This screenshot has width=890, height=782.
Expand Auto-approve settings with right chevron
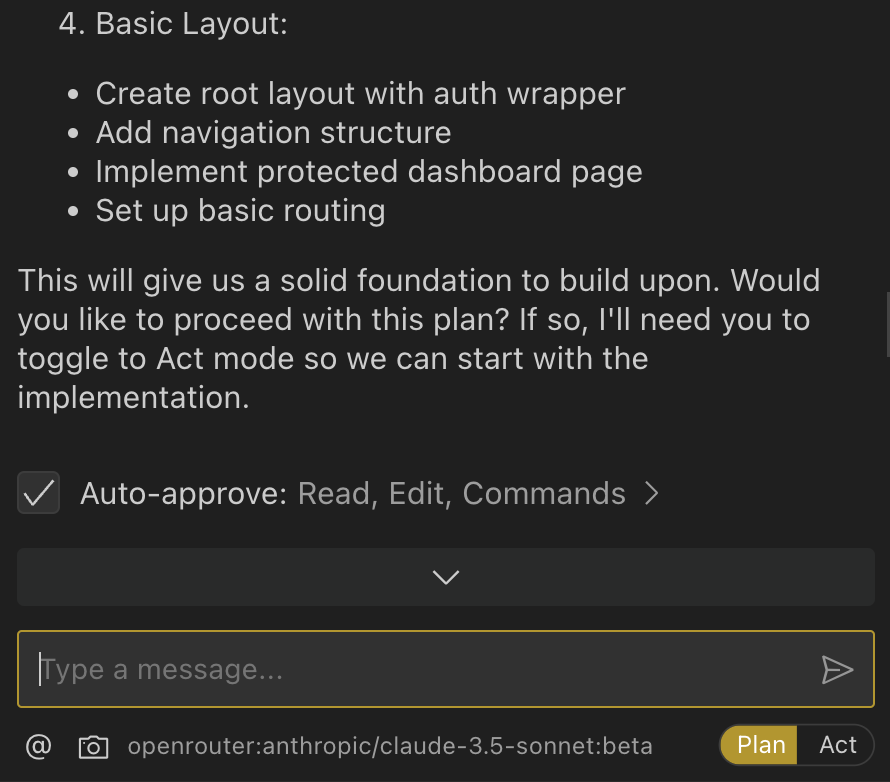[652, 493]
